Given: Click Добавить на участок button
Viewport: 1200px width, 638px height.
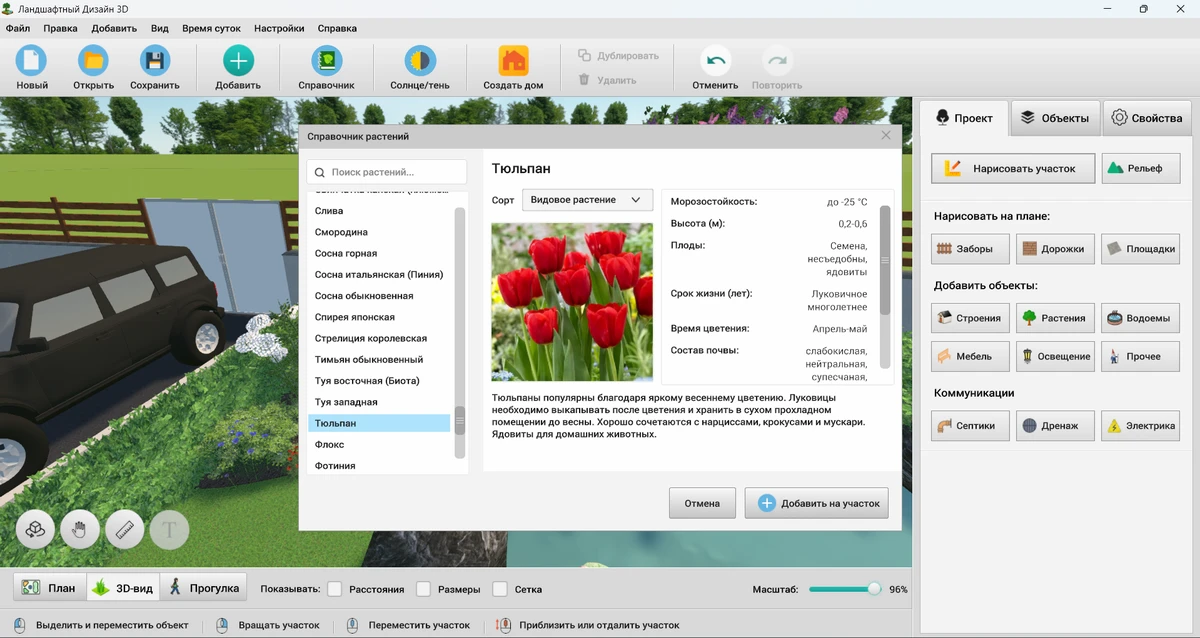Looking at the screenshot, I should tap(816, 503).
